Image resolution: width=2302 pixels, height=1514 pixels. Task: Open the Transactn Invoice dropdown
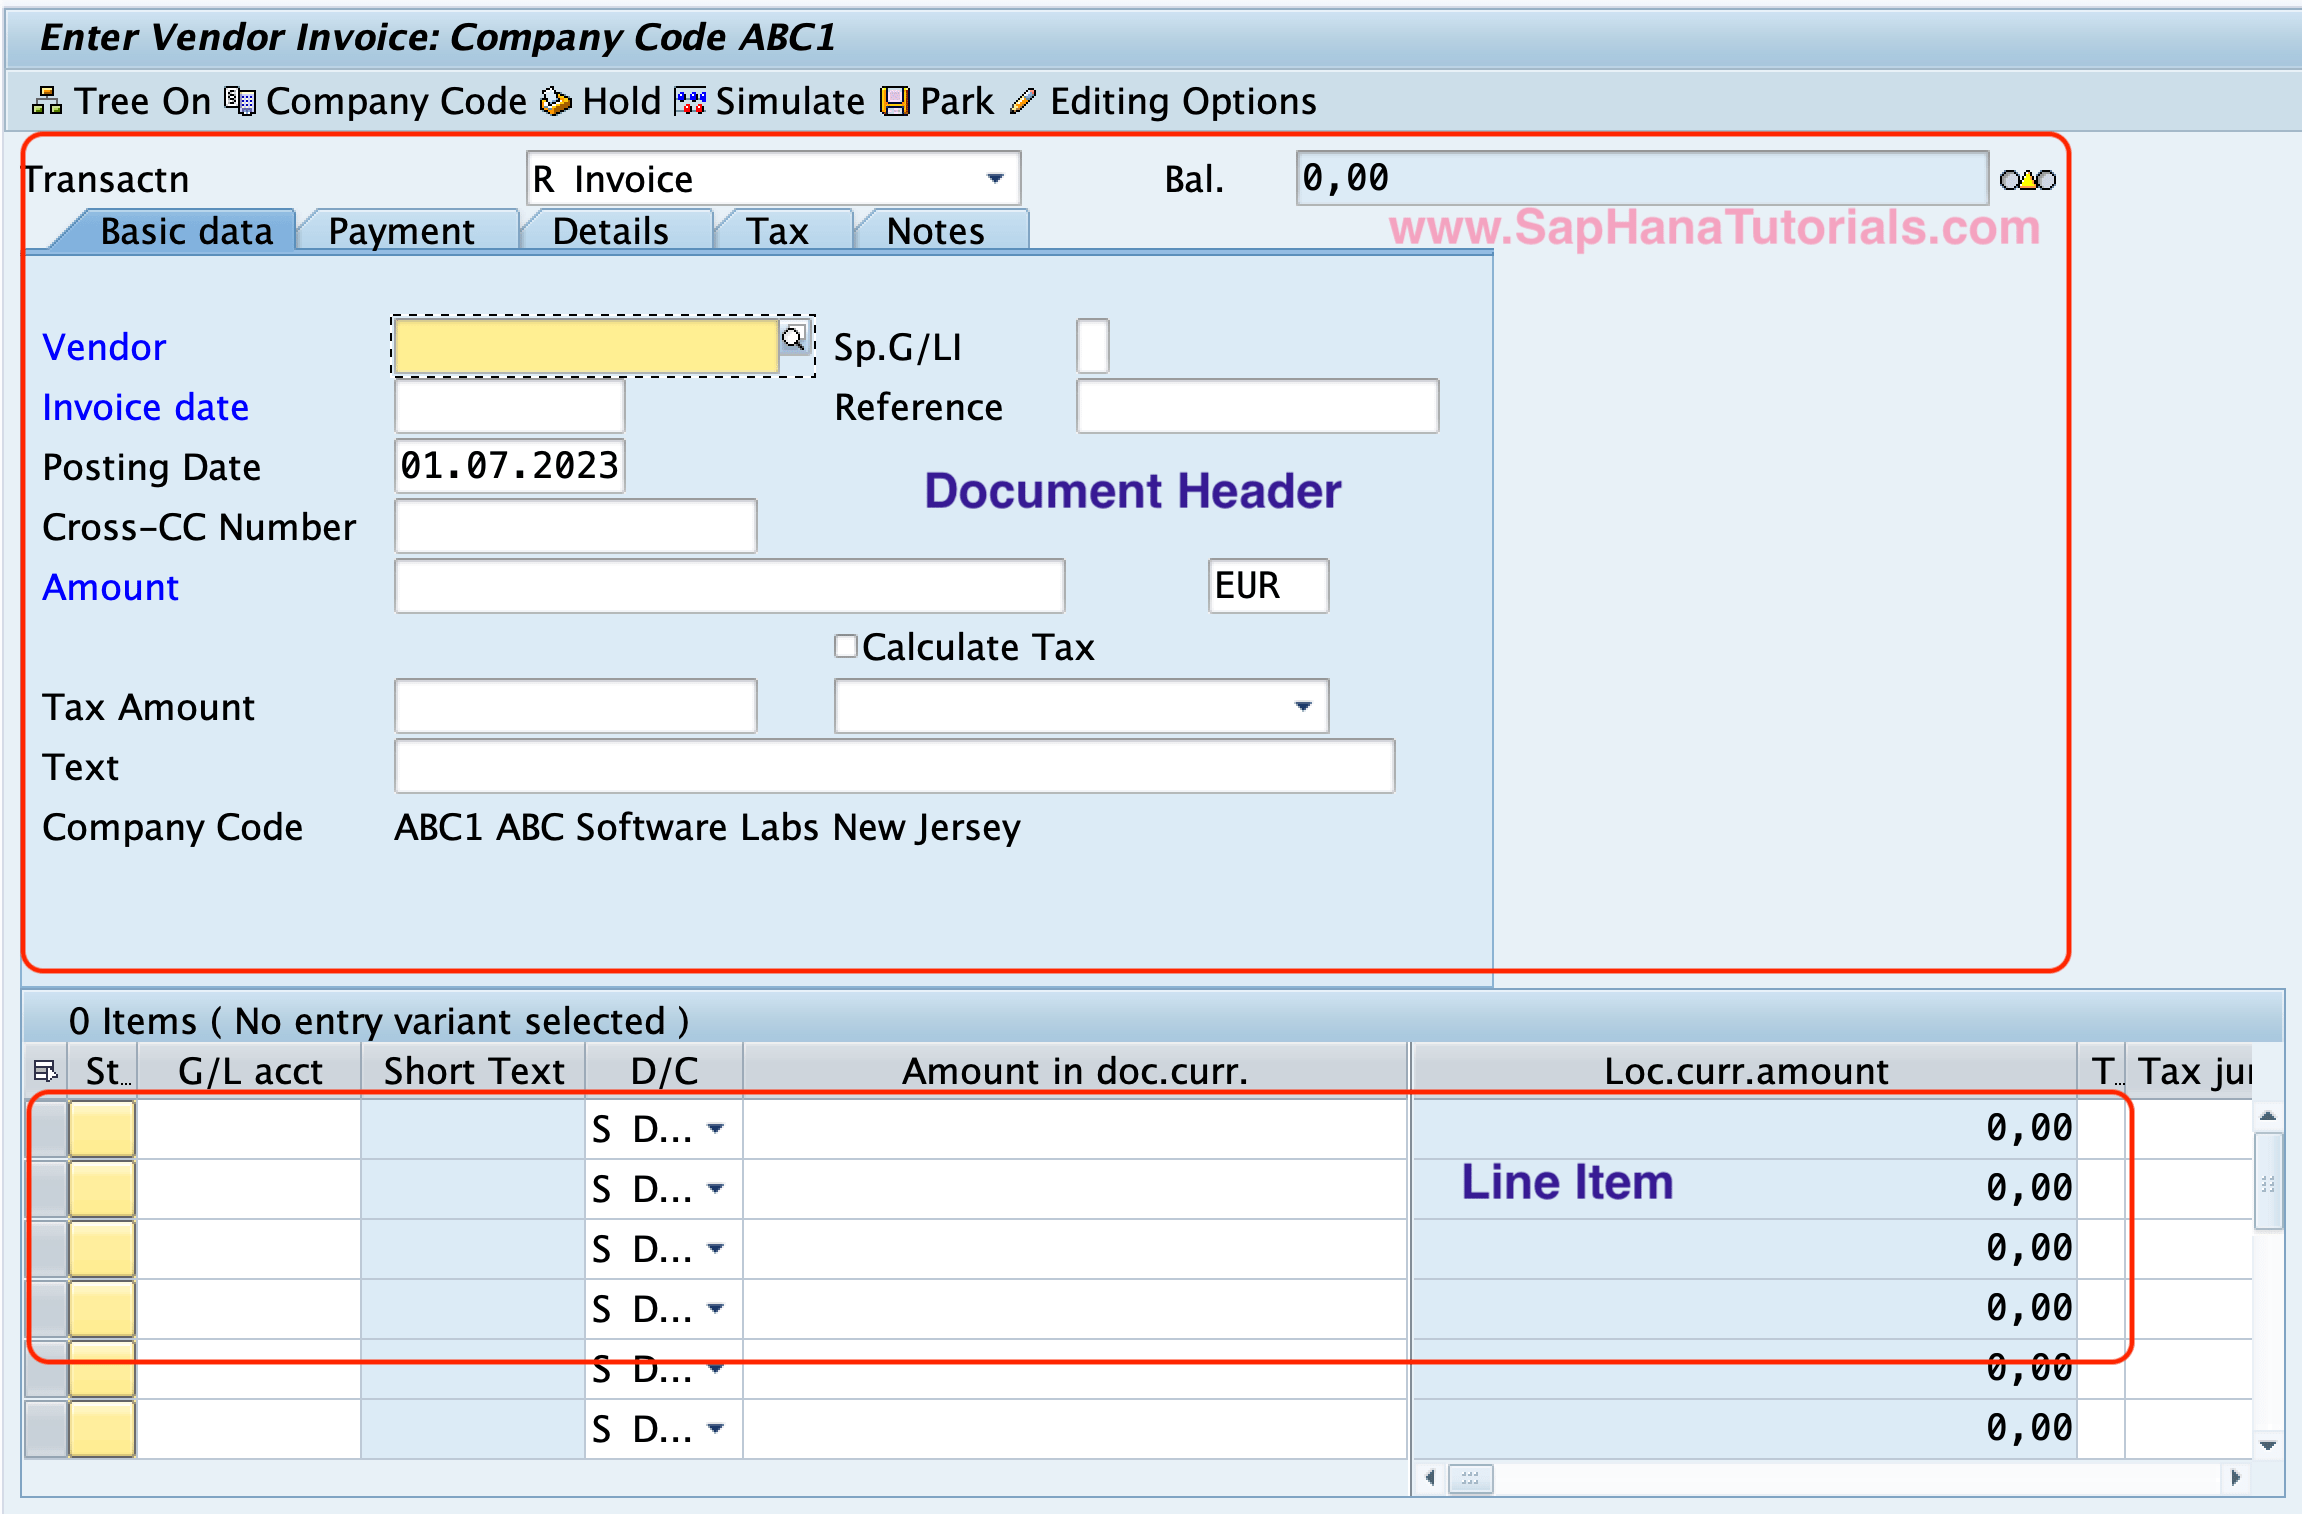click(x=995, y=178)
